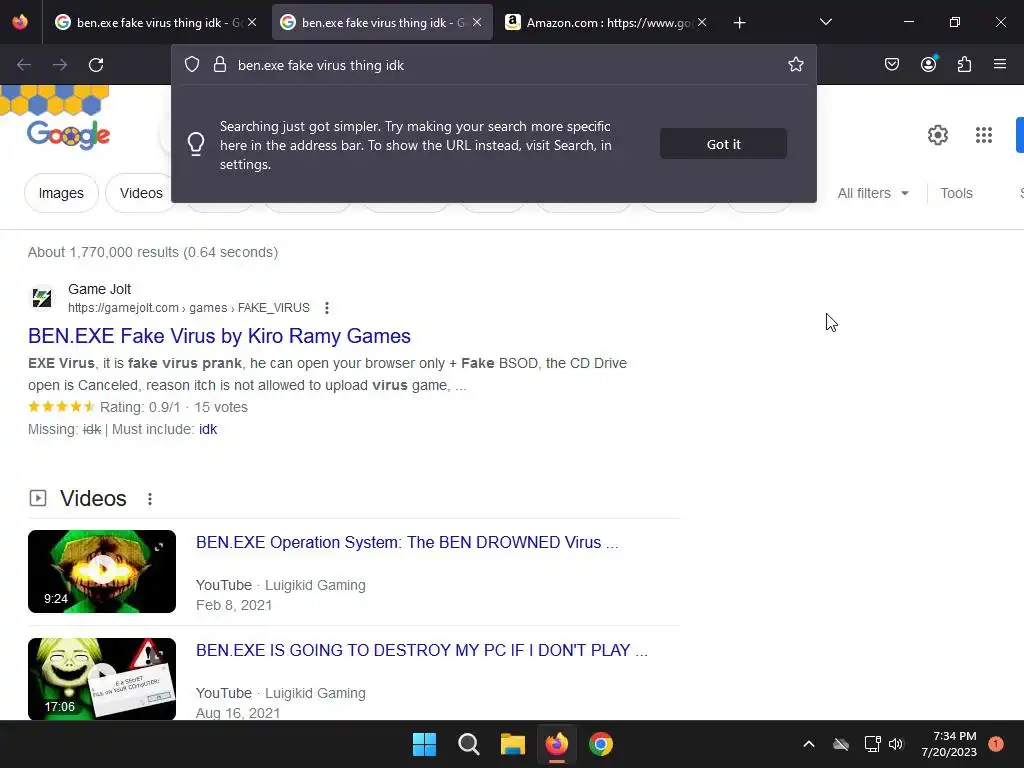Image resolution: width=1024 pixels, height=768 pixels.
Task: Open Firefox from the taskbar
Action: coord(556,744)
